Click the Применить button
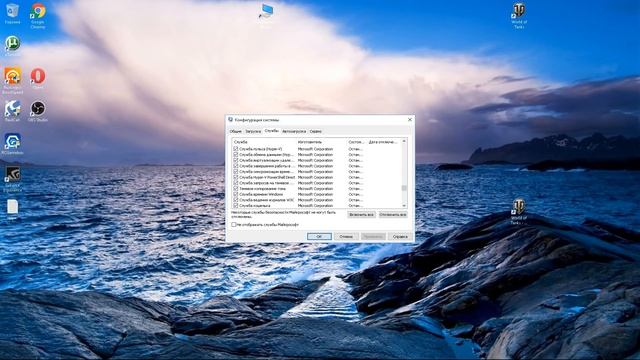The image size is (640, 360). 373,236
